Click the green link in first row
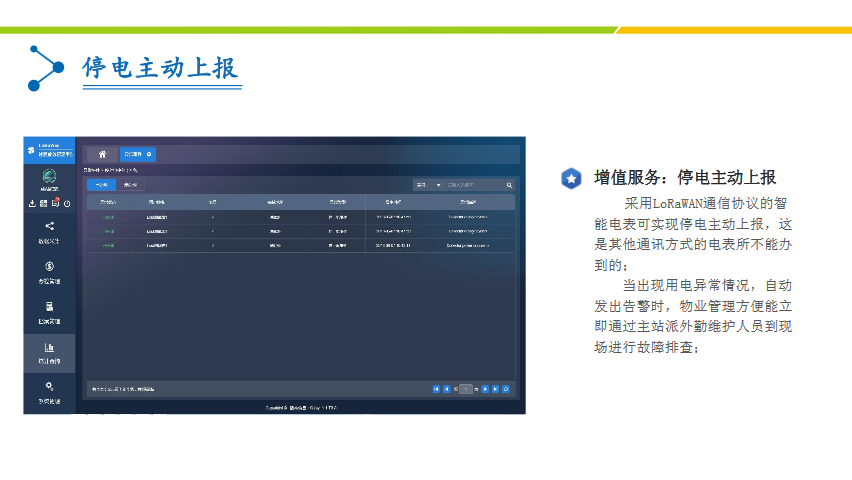The image size is (852, 480). click(x=107, y=216)
